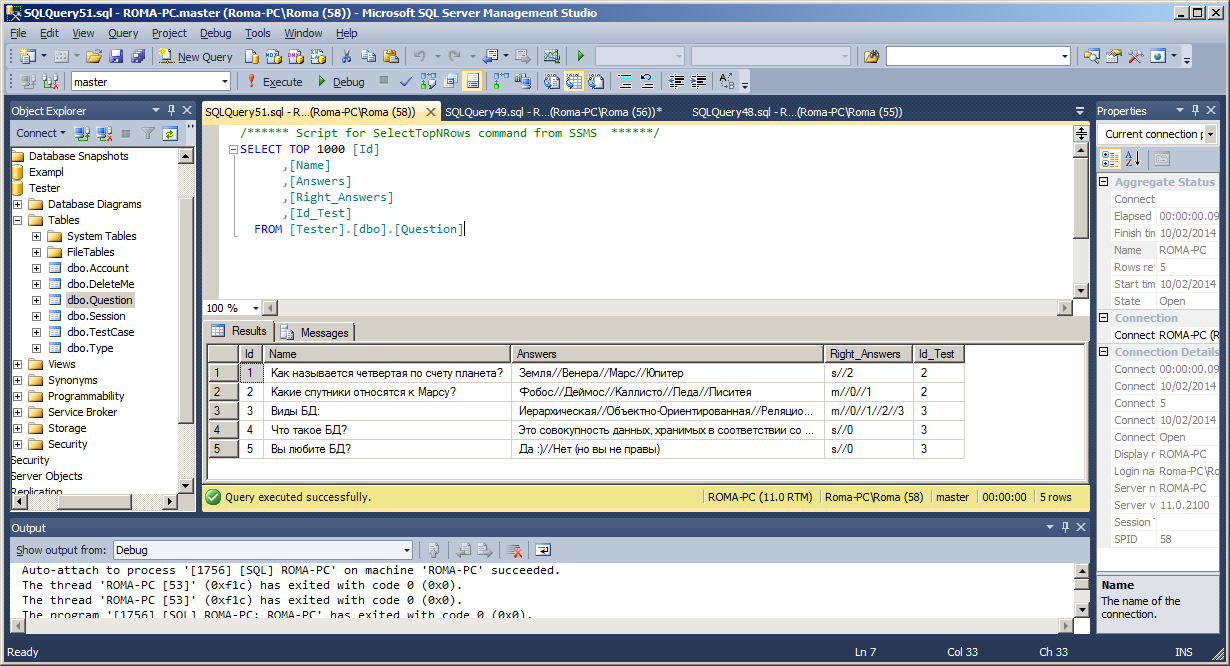
Task: Click the Change Connection icon
Action: pos(49,82)
